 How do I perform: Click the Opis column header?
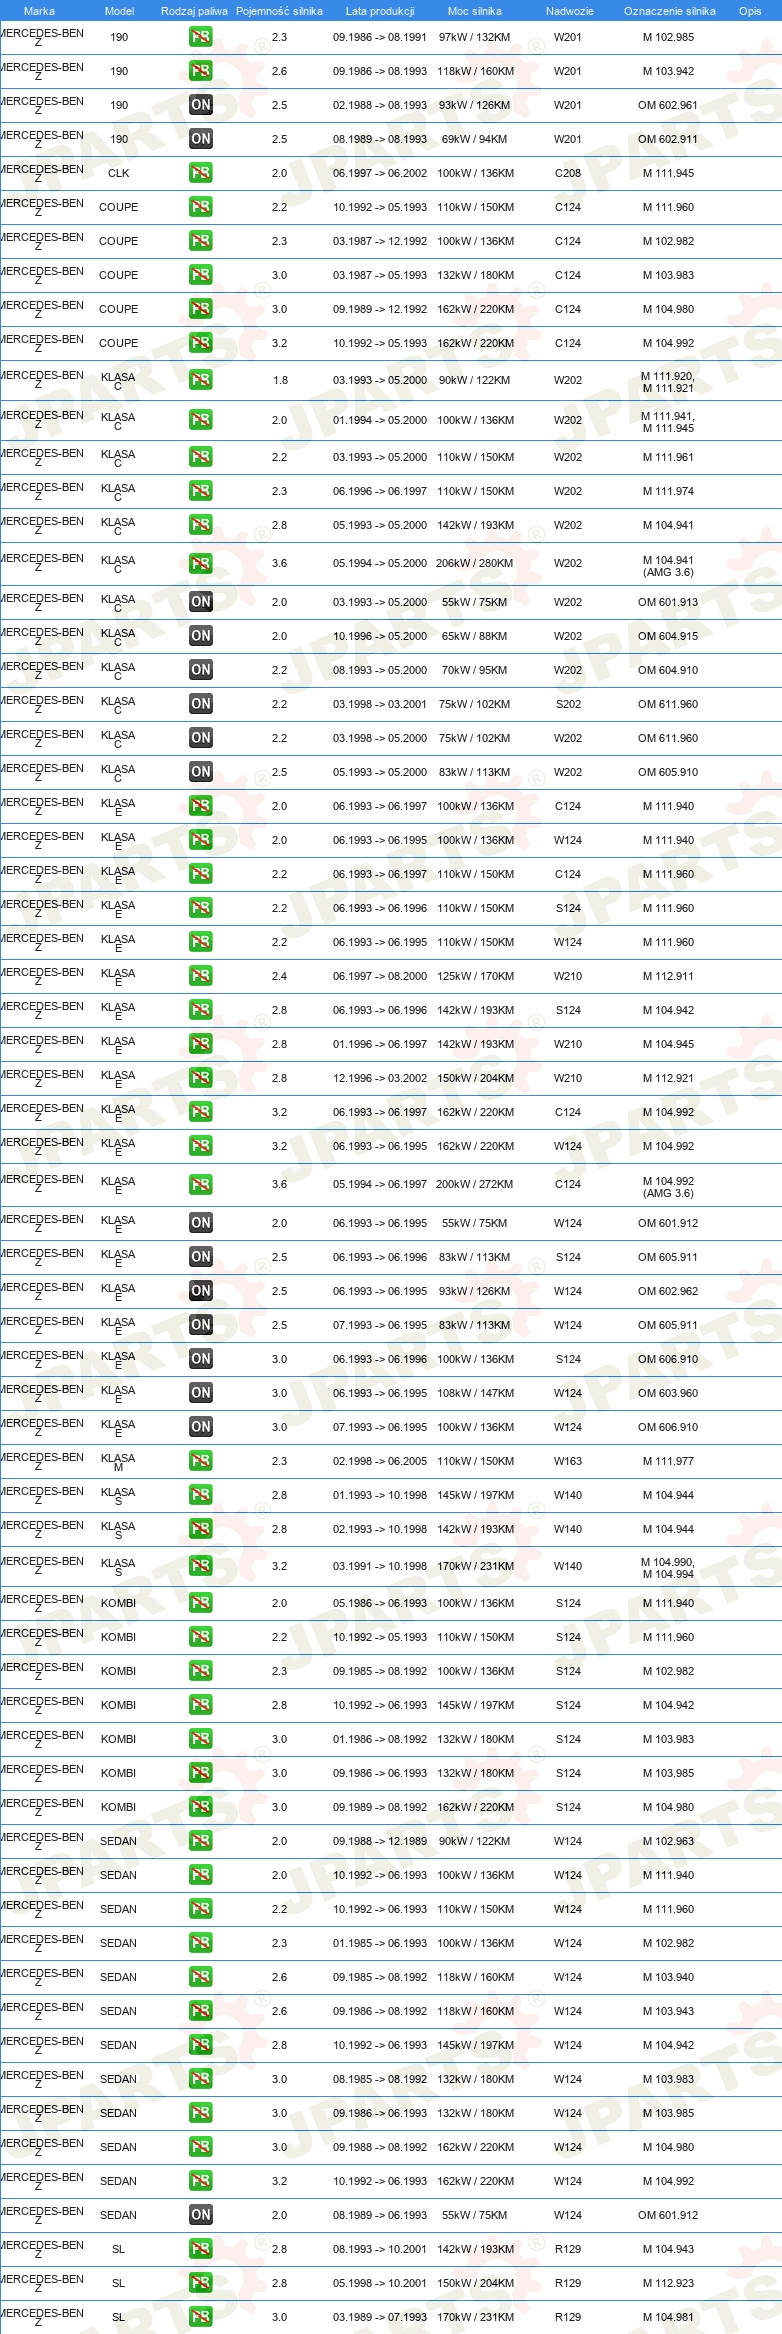pyautogui.click(x=750, y=11)
